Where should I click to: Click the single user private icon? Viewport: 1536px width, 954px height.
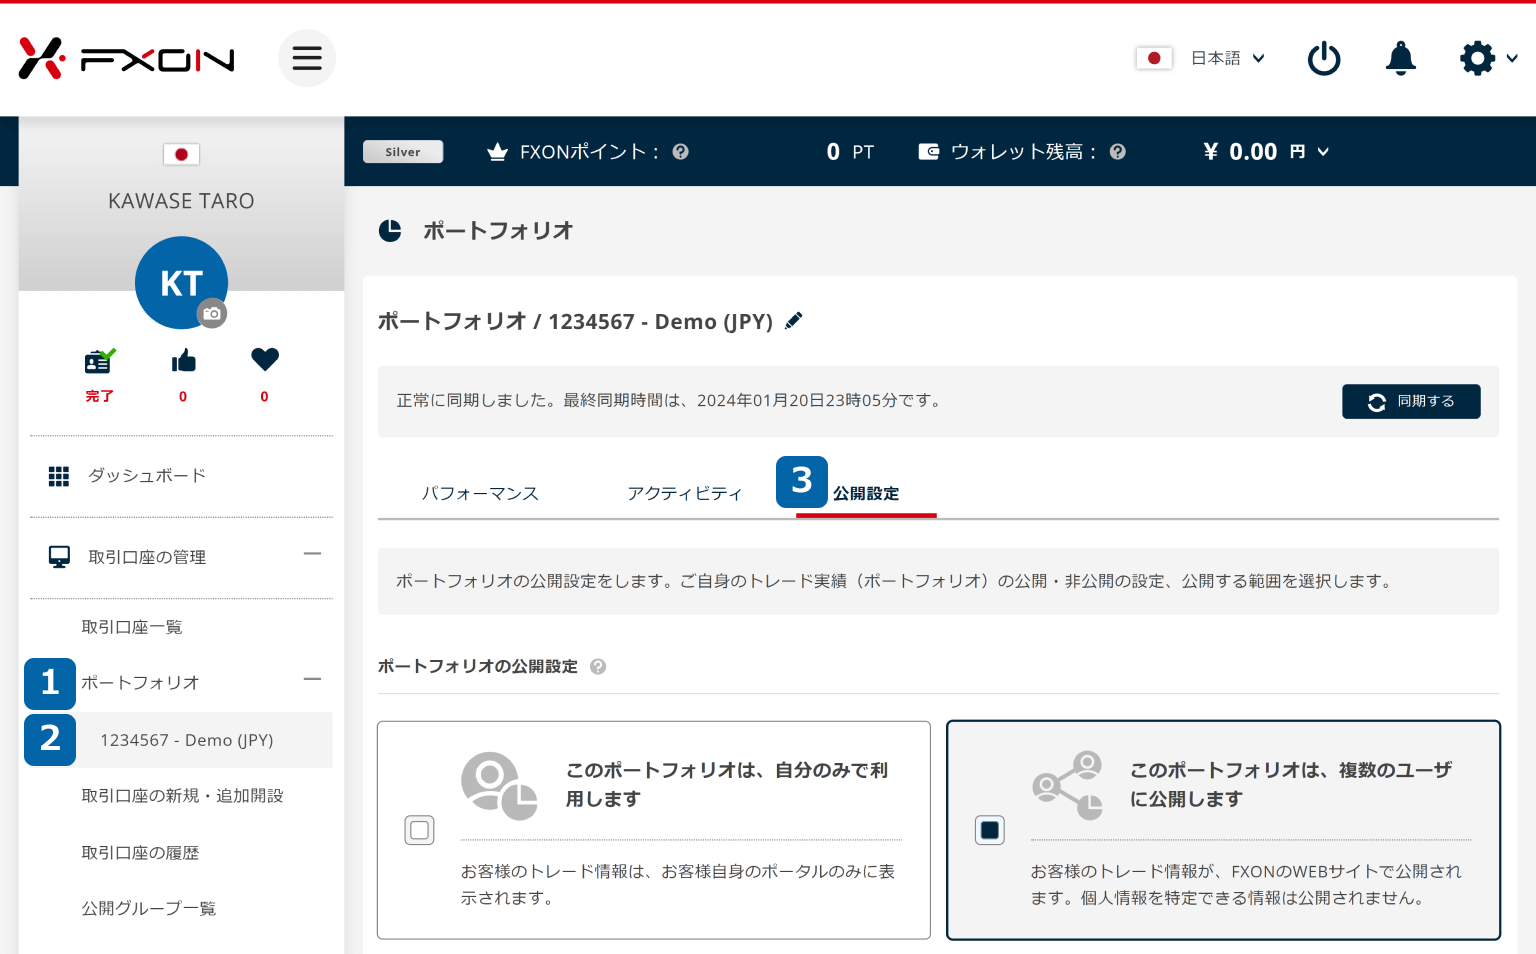[x=499, y=786]
